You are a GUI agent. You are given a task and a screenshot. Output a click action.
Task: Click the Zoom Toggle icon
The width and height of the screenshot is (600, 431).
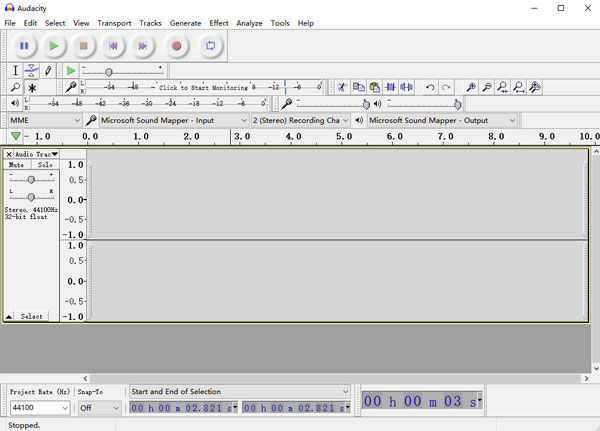535,87
